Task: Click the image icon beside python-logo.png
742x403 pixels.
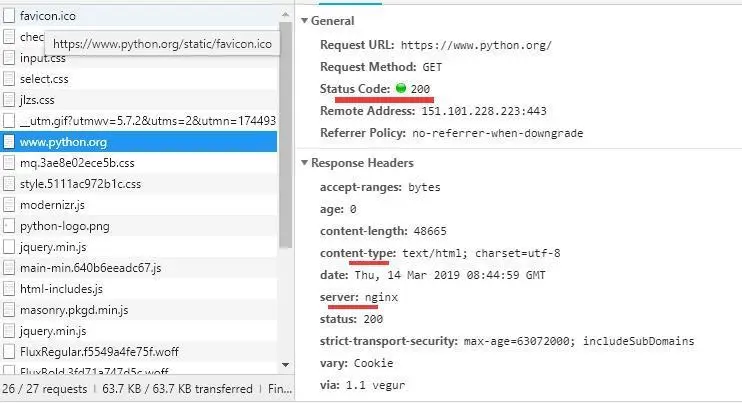Action: 9,226
